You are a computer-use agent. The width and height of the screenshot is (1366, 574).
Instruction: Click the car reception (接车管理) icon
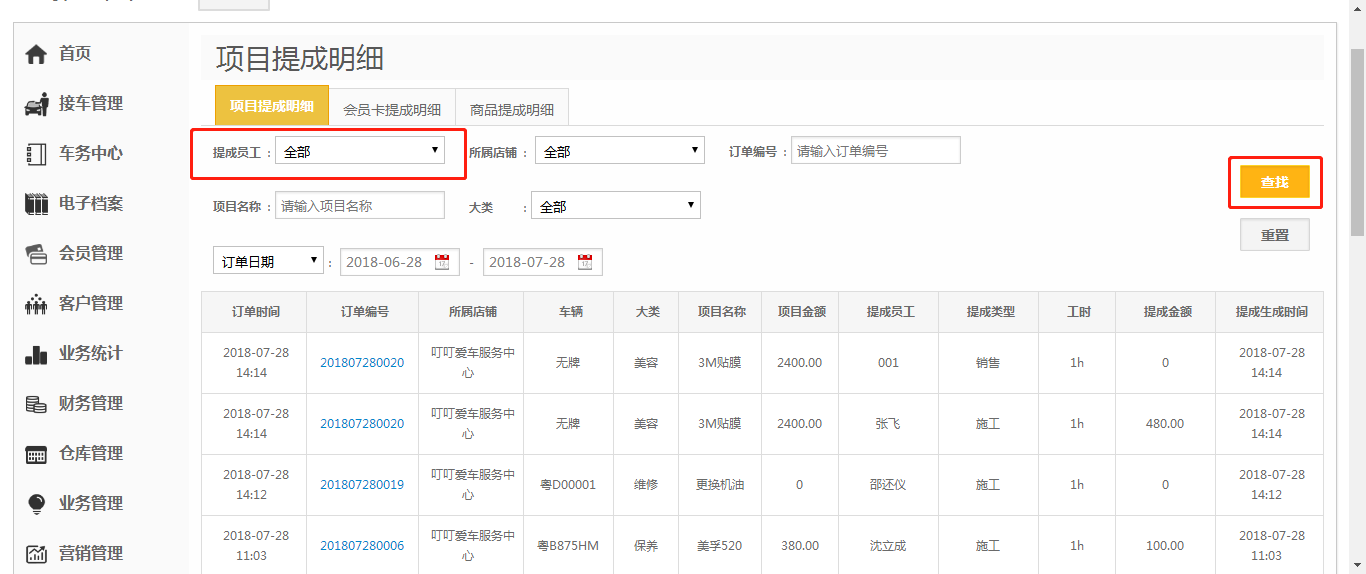[36, 104]
